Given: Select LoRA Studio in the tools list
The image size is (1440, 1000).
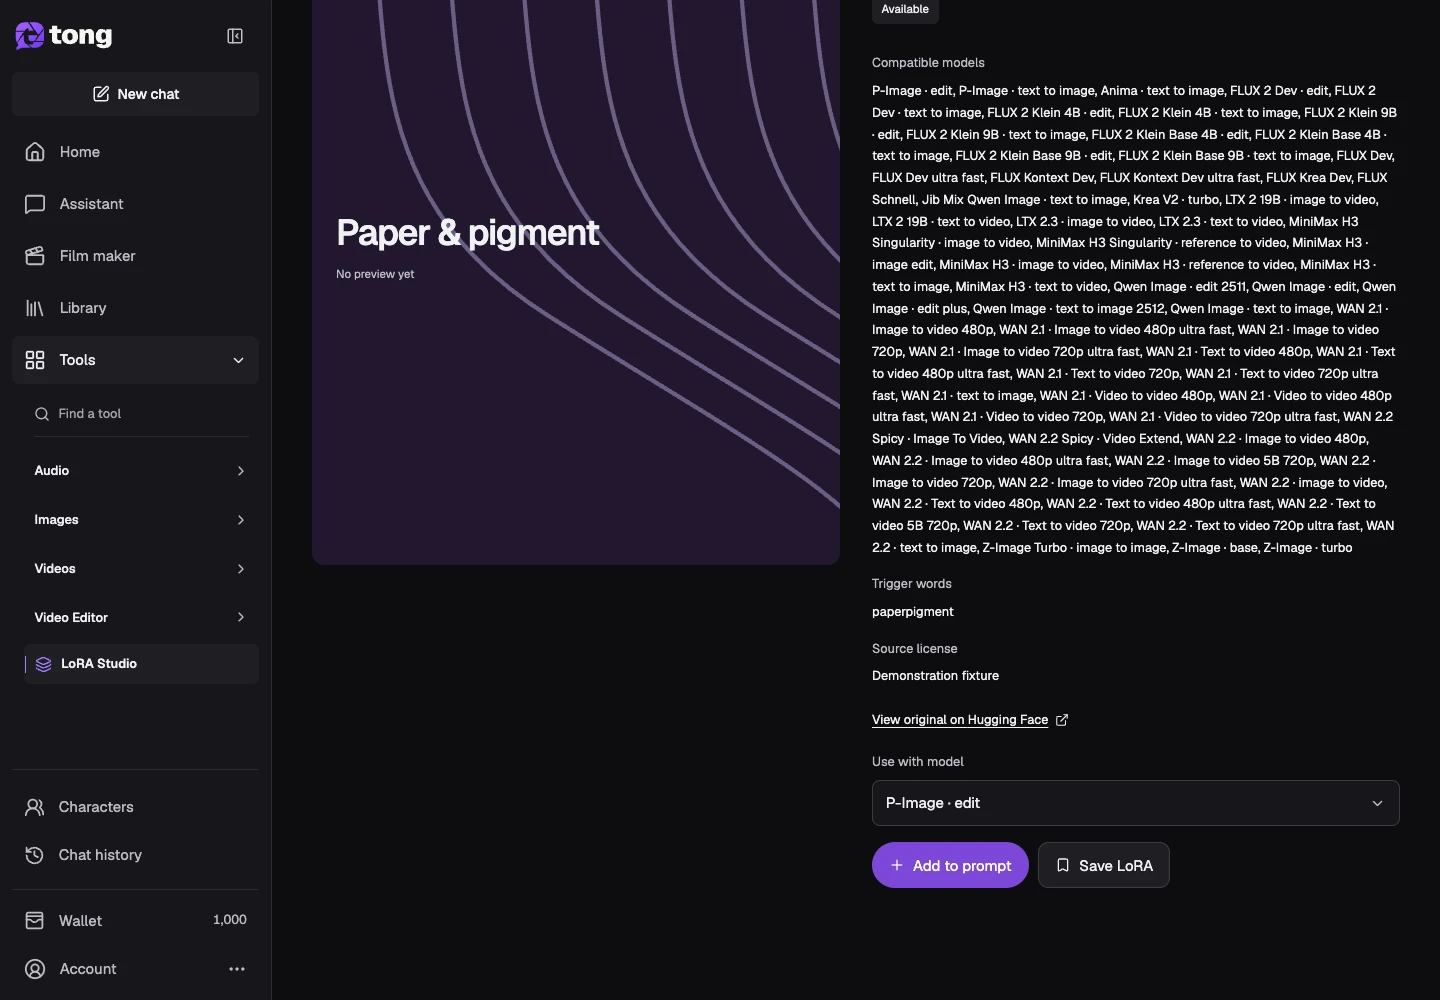Looking at the screenshot, I should click(x=142, y=664).
